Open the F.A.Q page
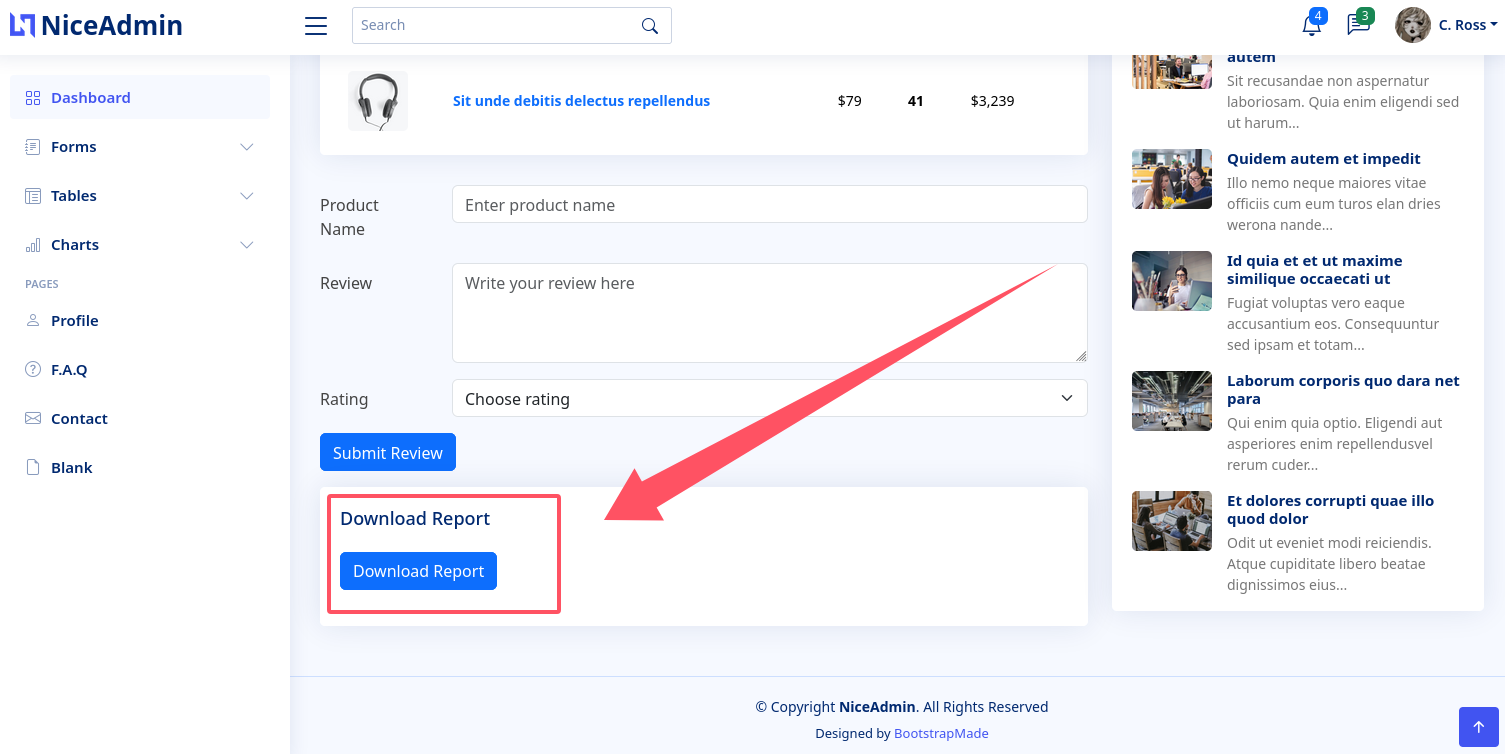 [69, 370]
